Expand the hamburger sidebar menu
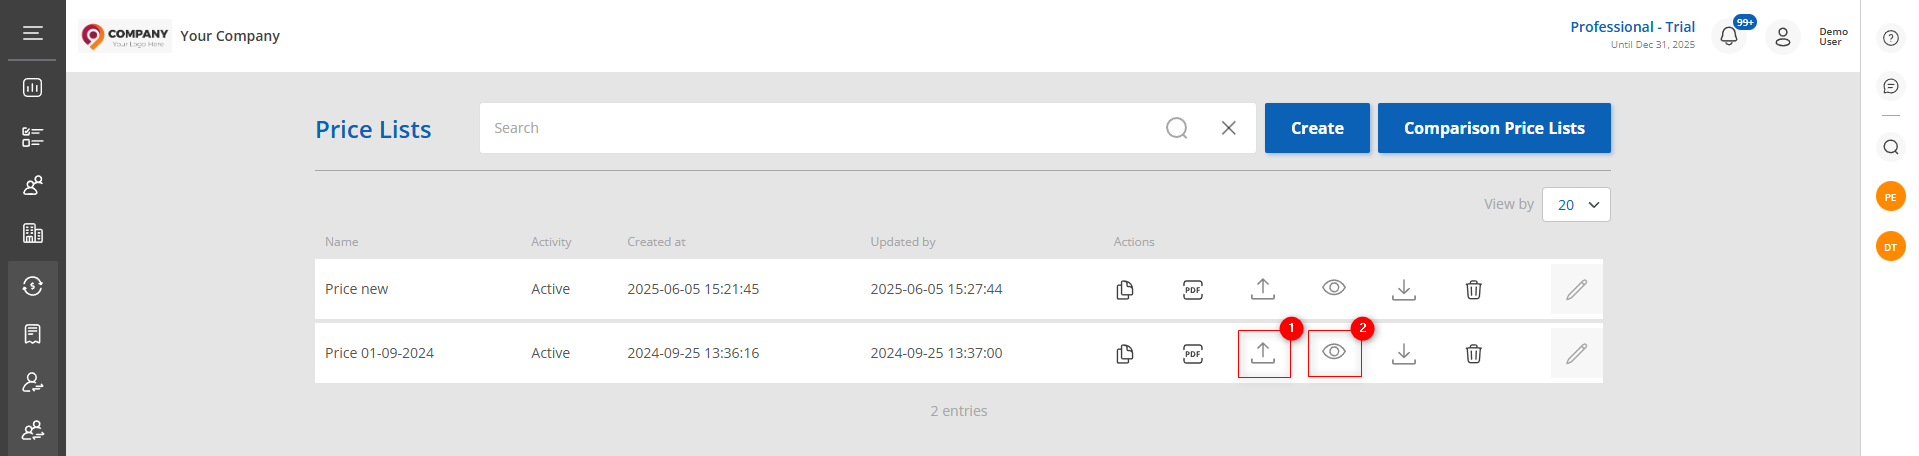This screenshot has width=1919, height=456. pyautogui.click(x=33, y=33)
